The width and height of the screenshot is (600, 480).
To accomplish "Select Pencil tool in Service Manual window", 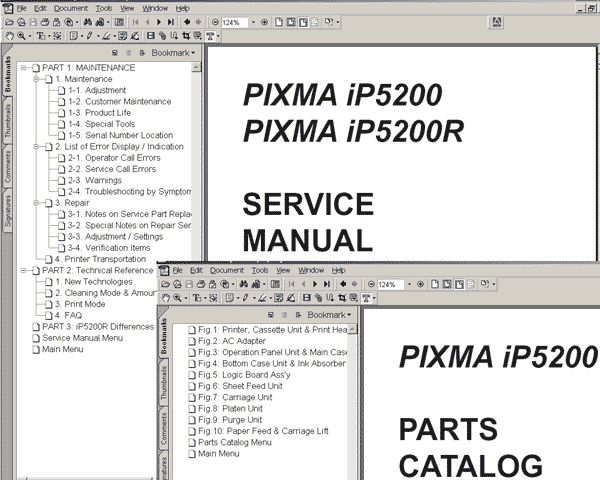I will [90, 36].
